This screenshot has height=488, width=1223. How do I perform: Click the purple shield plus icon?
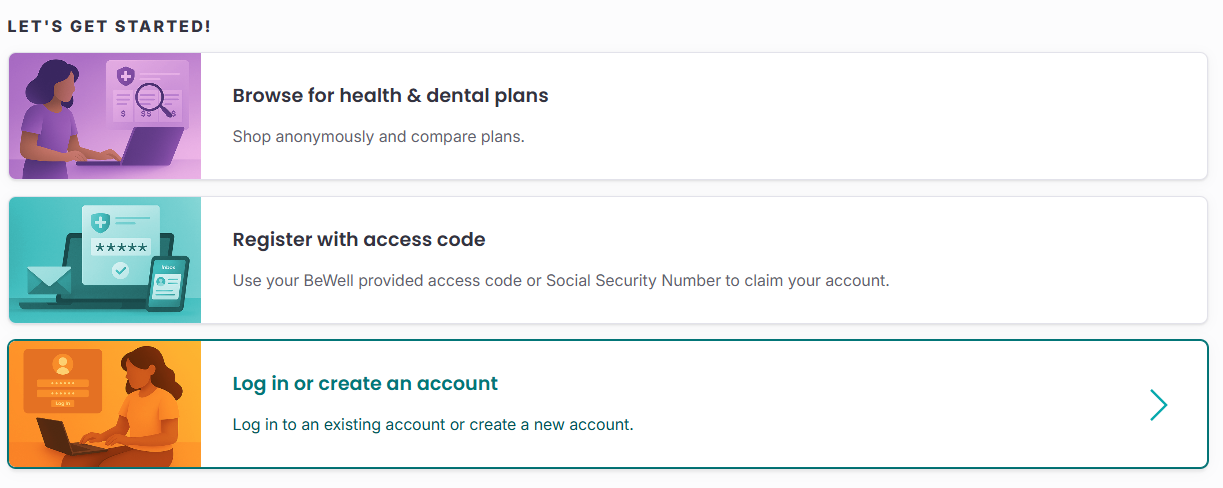126,75
